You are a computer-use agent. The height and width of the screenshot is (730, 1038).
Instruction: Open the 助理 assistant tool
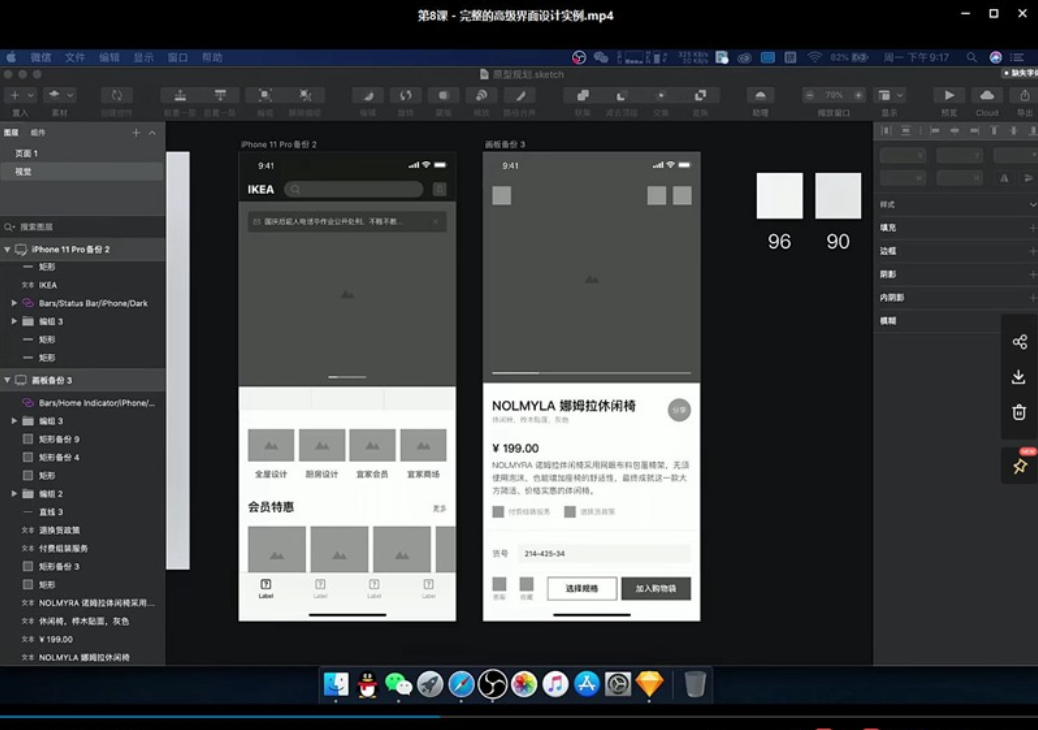click(760, 95)
